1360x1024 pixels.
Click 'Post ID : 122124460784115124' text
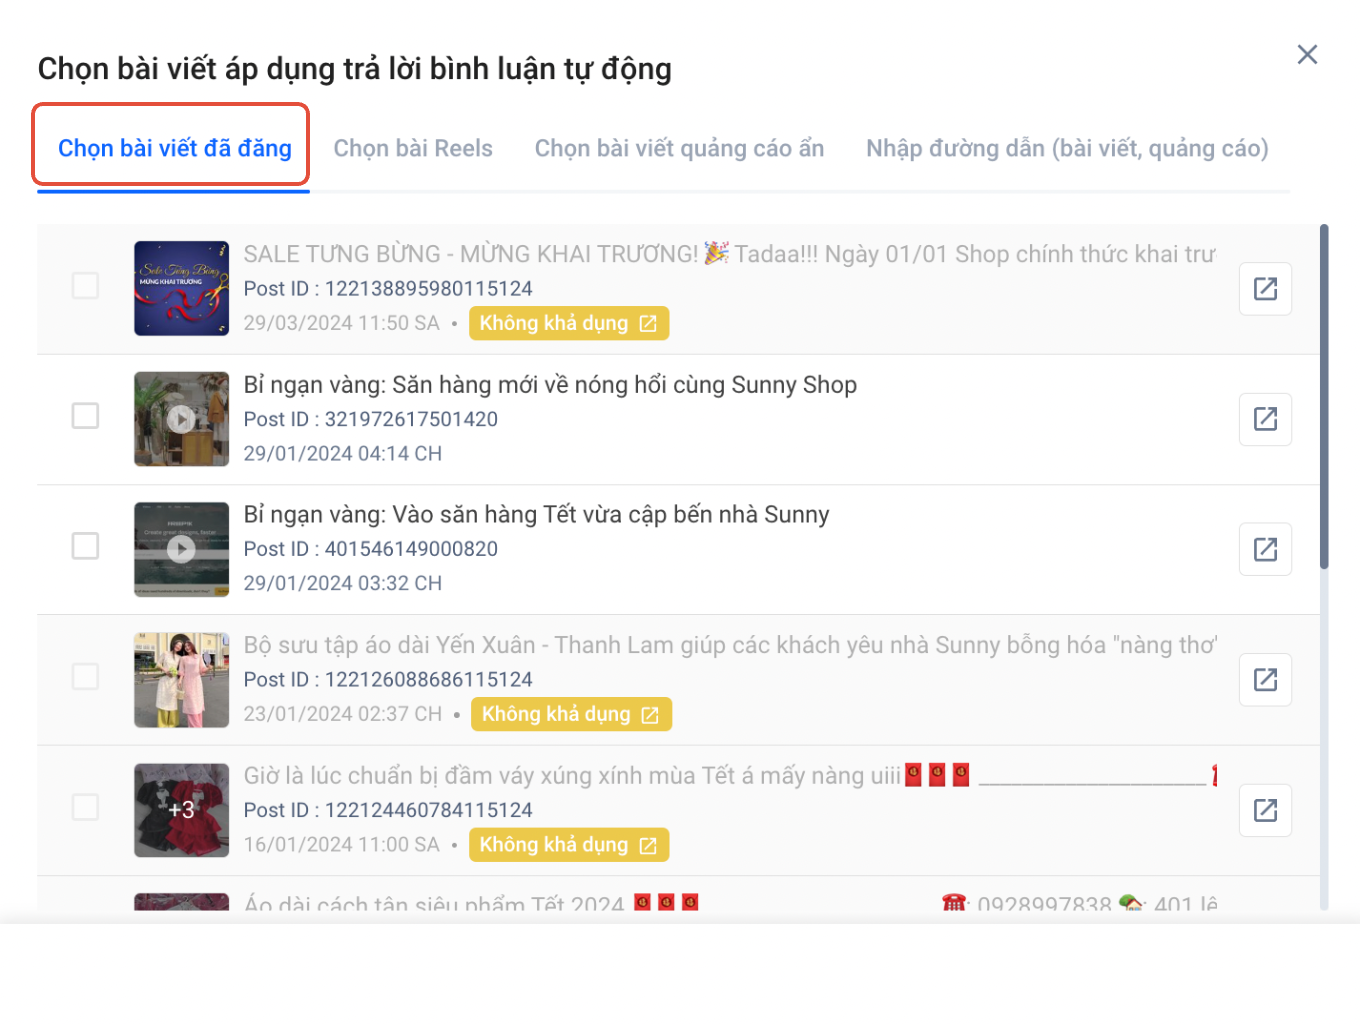388,810
